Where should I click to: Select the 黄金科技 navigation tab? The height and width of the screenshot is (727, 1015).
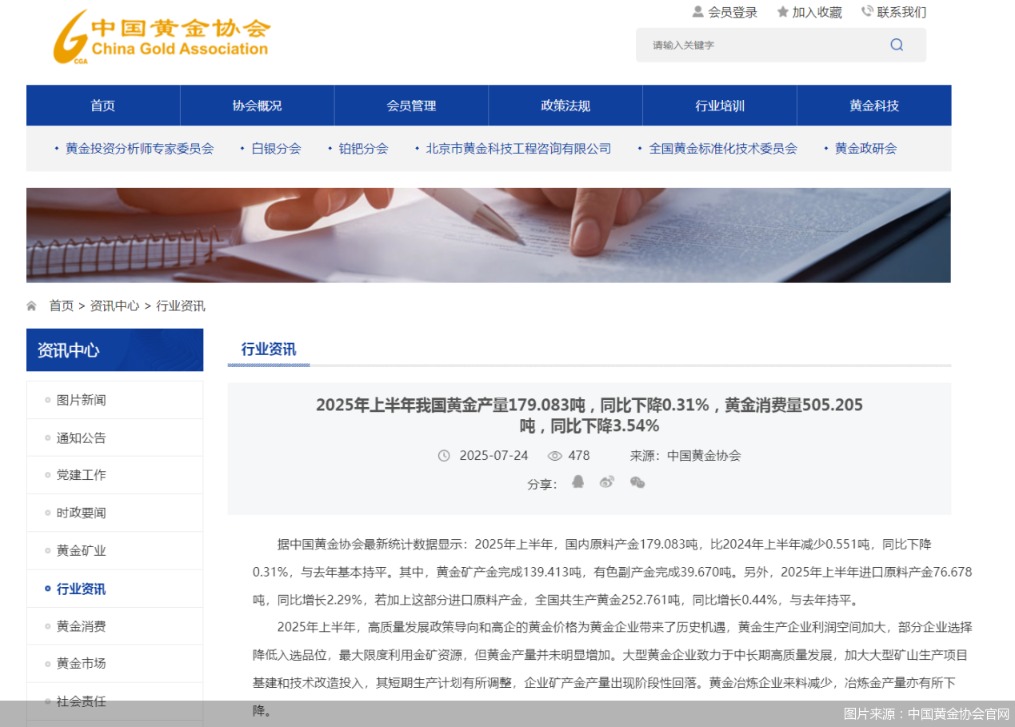pyautogui.click(x=873, y=105)
